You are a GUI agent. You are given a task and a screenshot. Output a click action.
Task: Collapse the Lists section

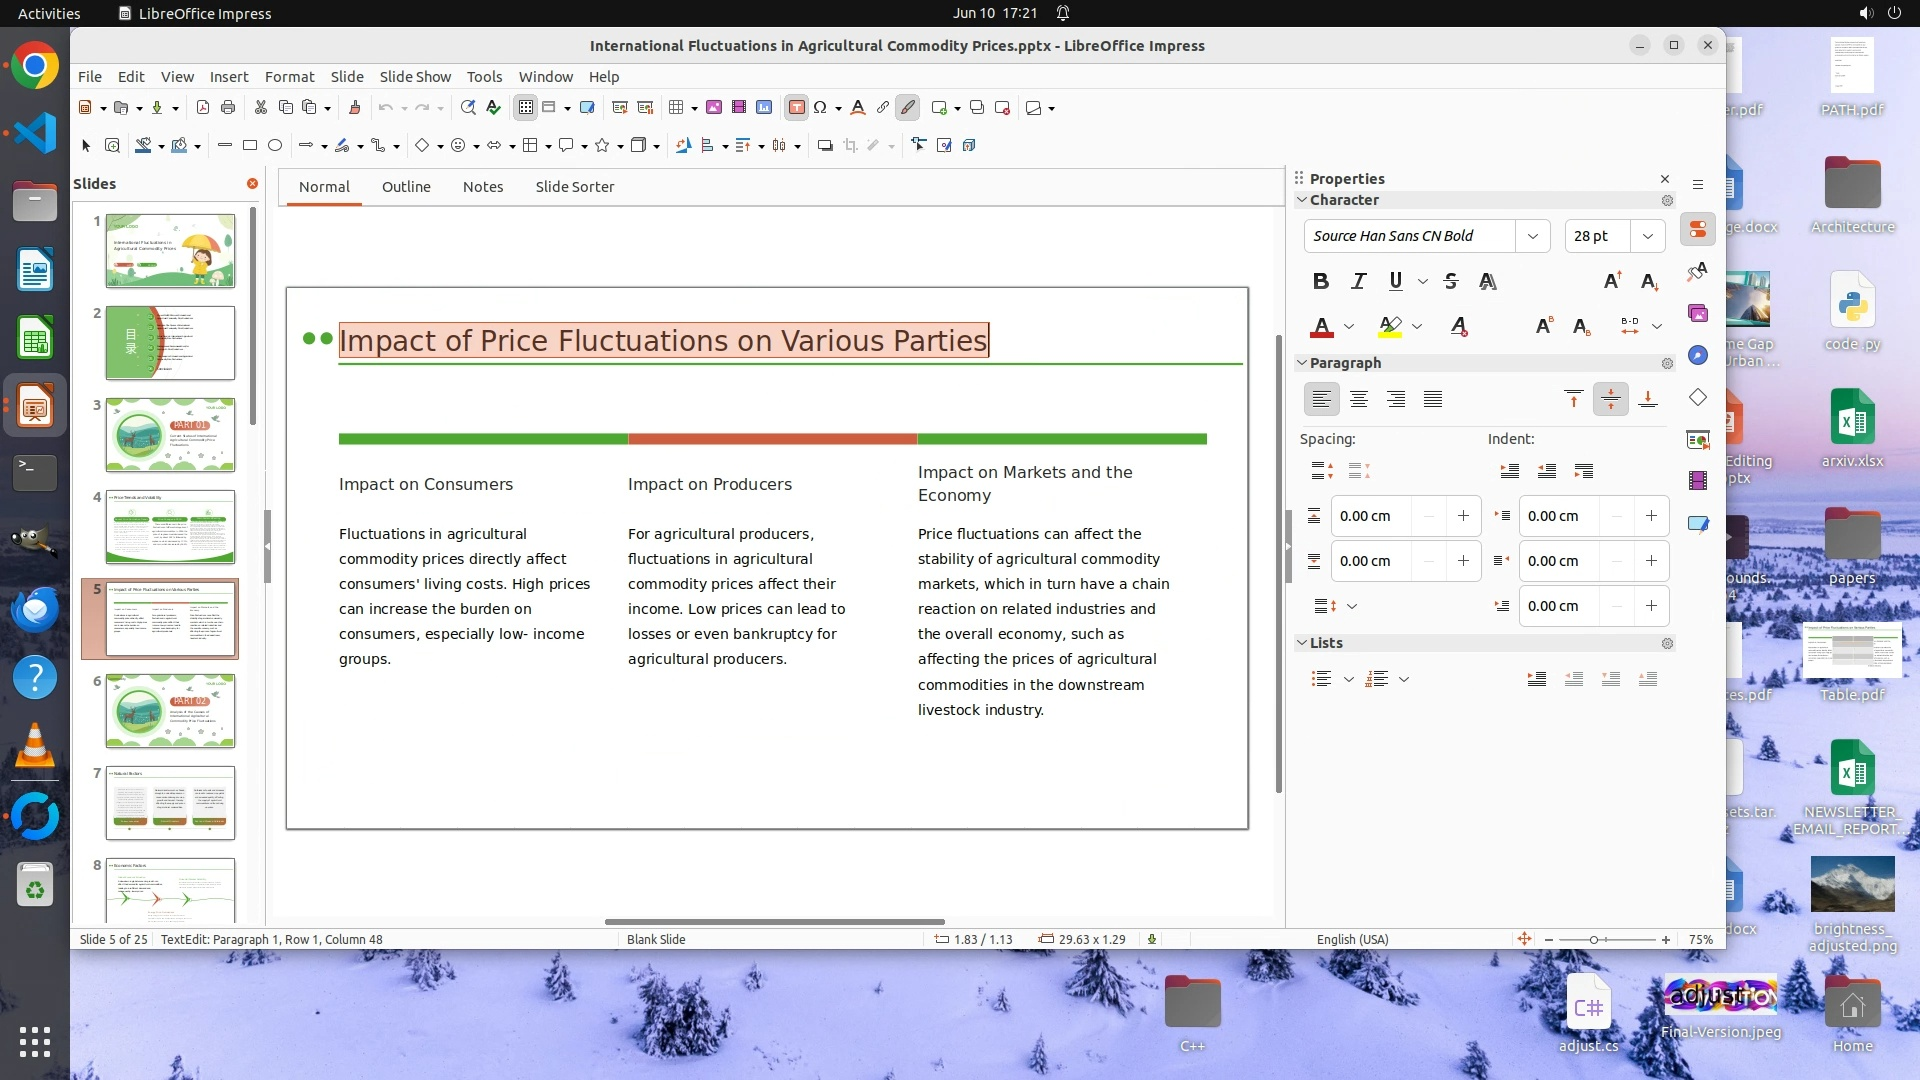click(1302, 643)
